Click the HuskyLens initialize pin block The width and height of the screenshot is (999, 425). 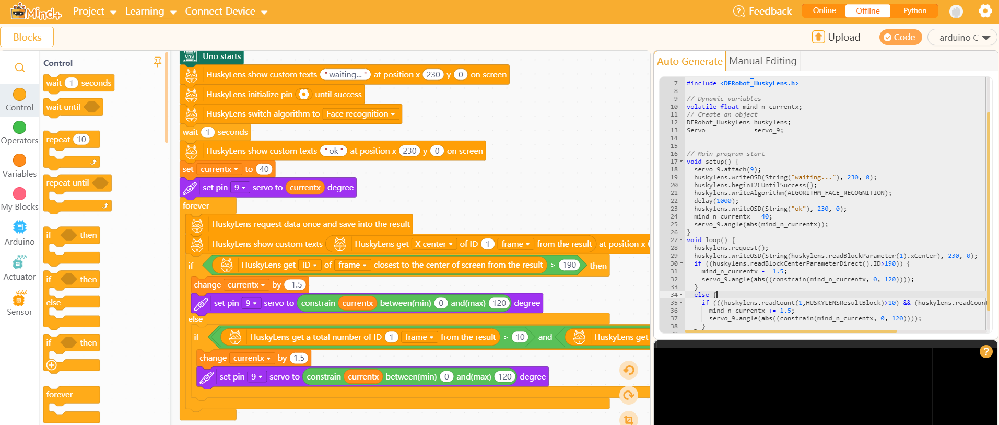click(x=273, y=94)
